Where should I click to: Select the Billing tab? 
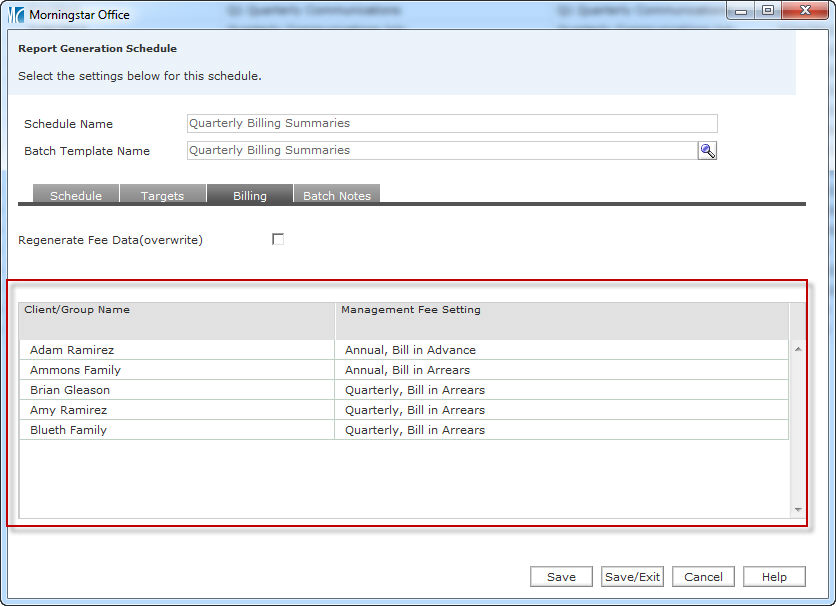pos(249,195)
